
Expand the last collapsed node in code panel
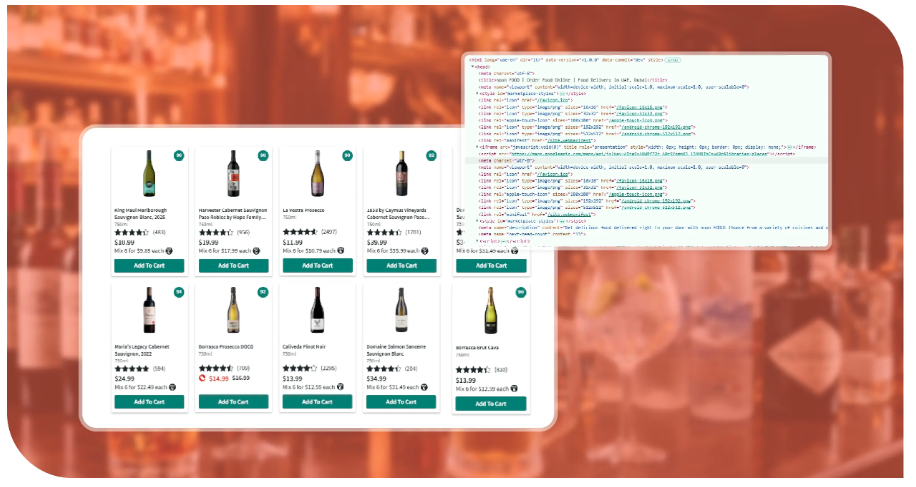(x=478, y=241)
